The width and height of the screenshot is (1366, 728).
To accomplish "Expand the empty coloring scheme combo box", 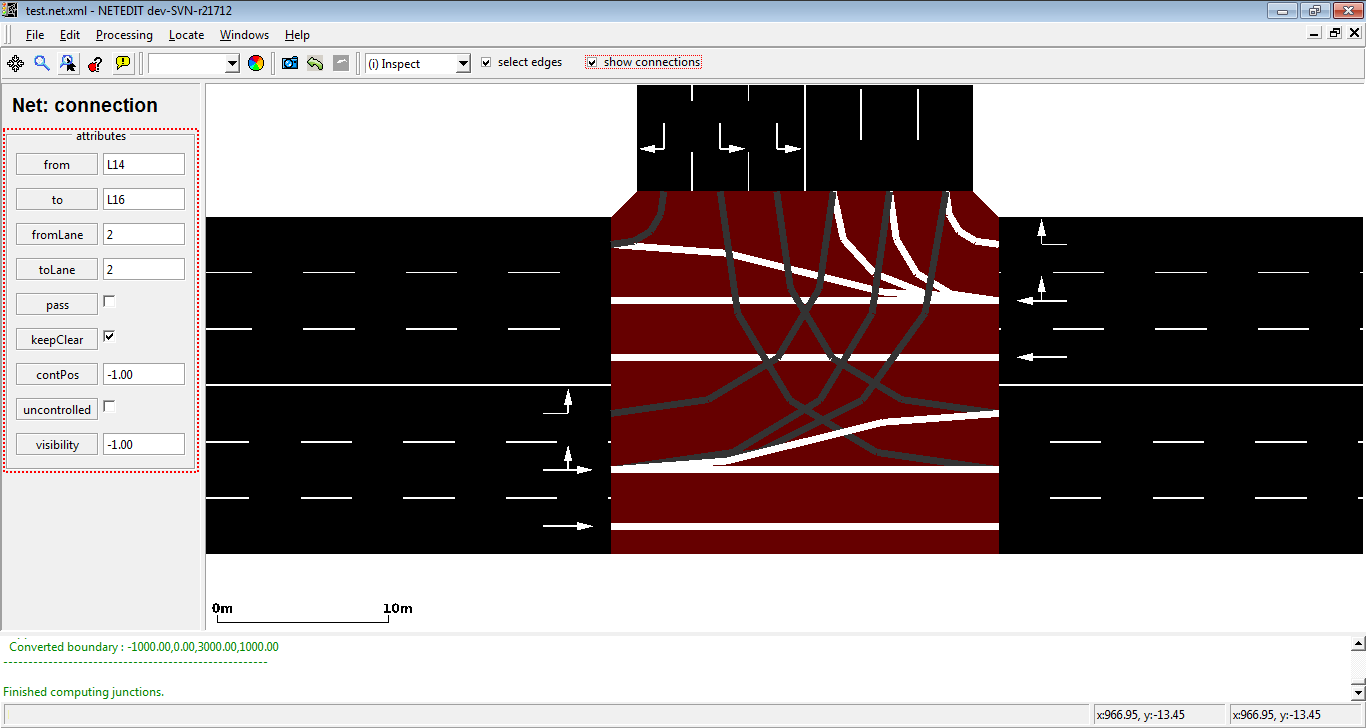I will (194, 63).
